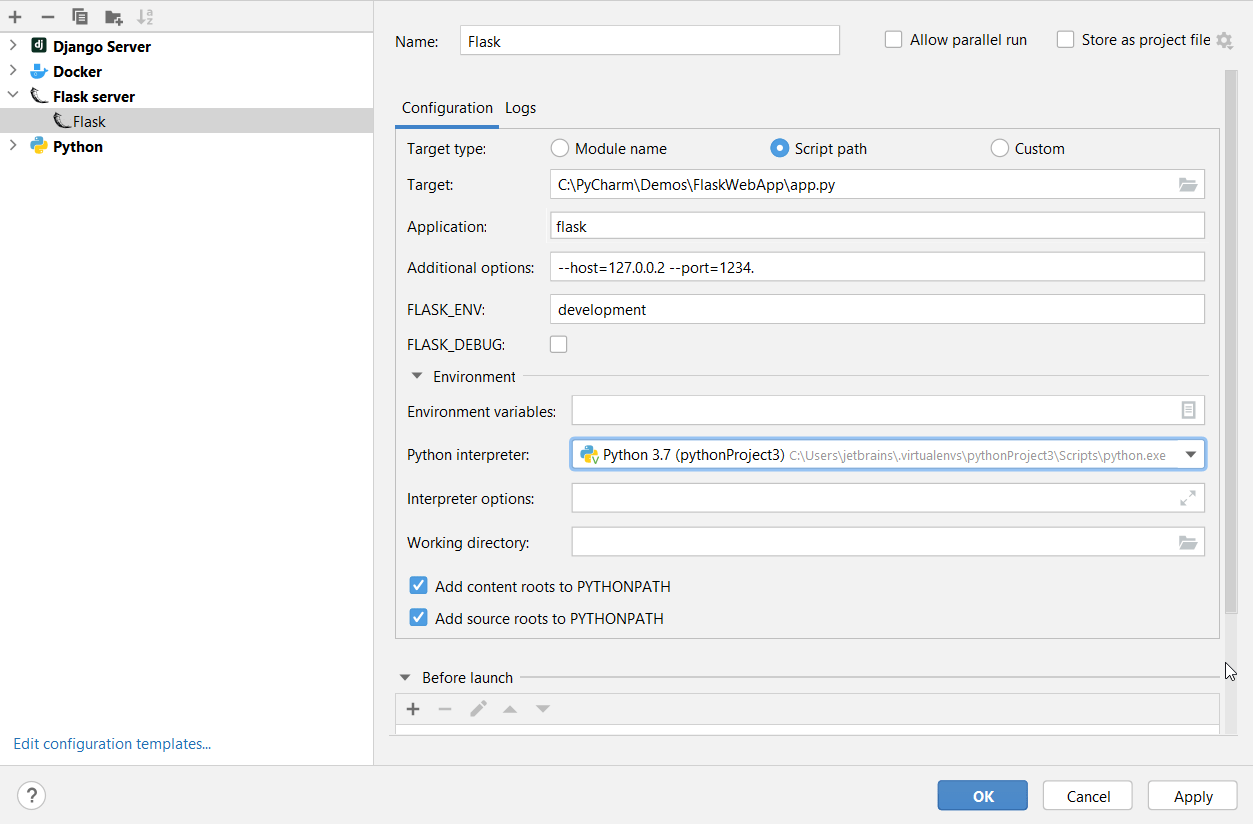Switch to the Logs tab

click(520, 107)
